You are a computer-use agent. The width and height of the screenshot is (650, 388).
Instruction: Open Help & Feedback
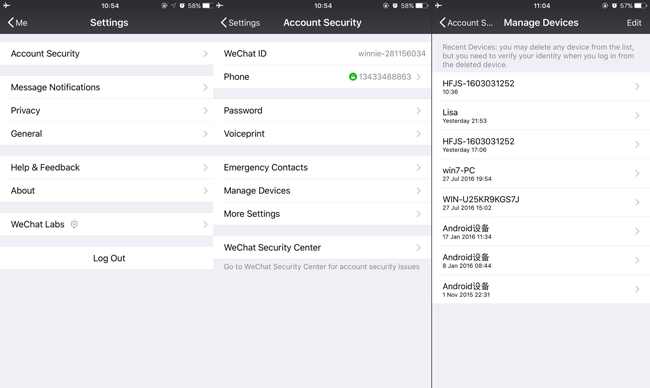[x=107, y=167]
